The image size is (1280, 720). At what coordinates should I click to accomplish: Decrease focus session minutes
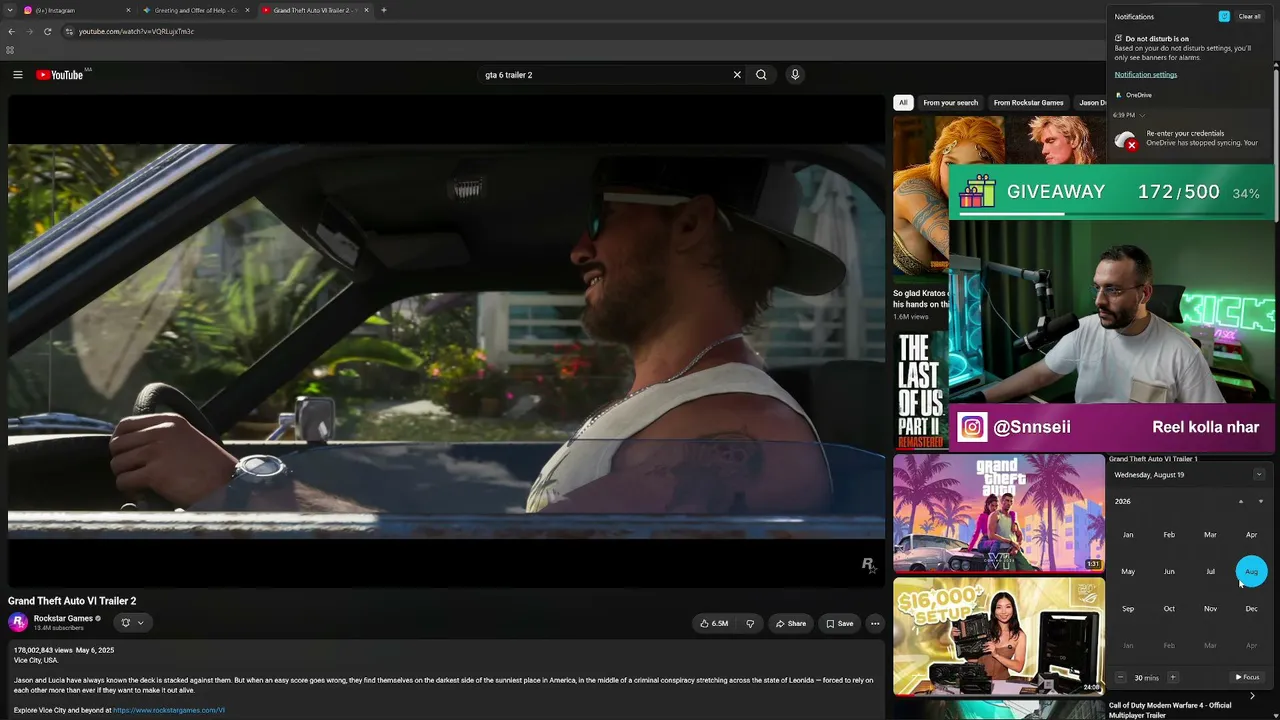[1120, 677]
